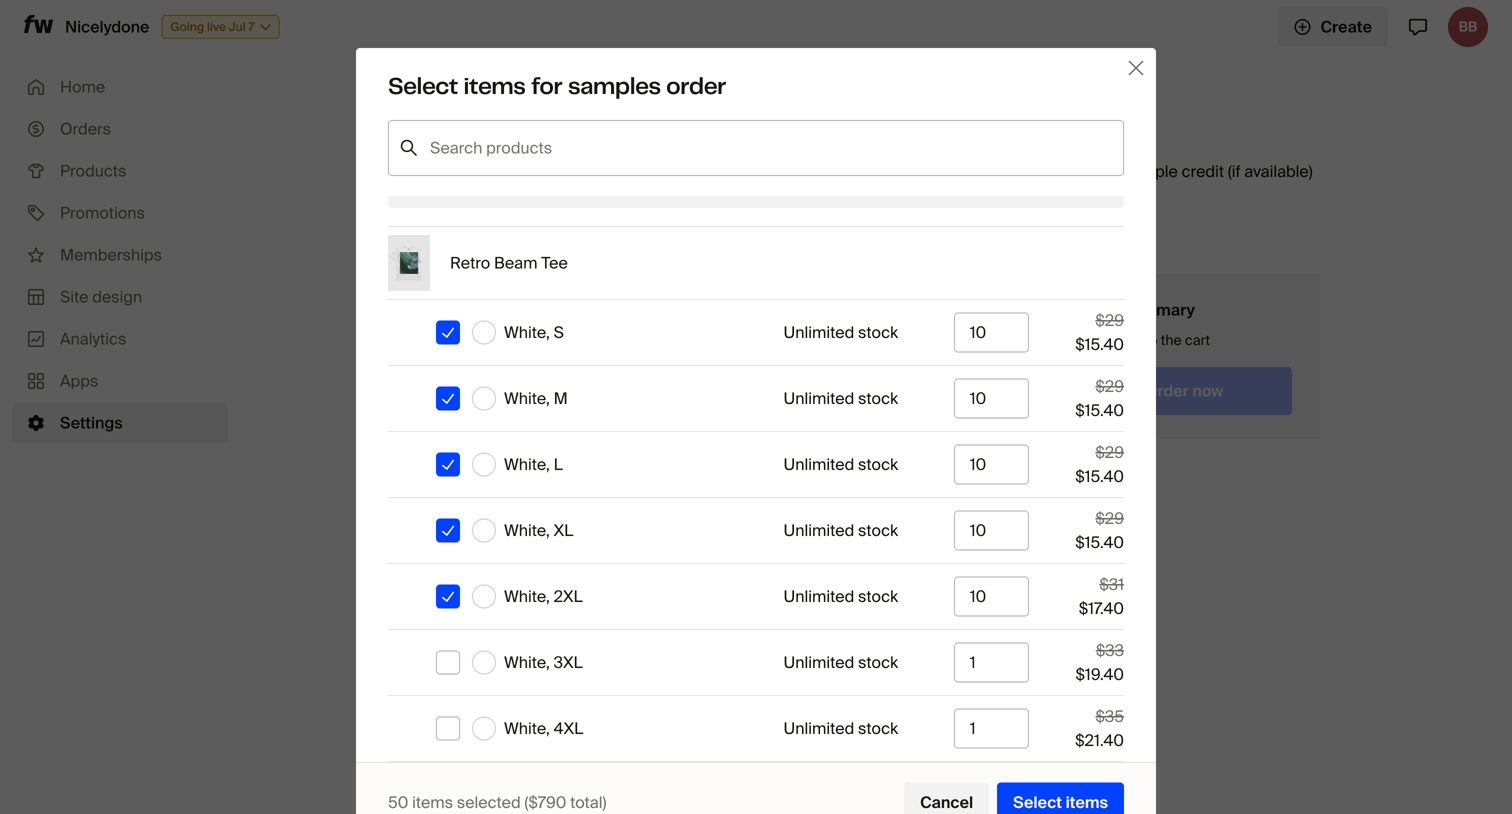Click the Analytics chart icon
The height and width of the screenshot is (814, 1512).
[36, 339]
